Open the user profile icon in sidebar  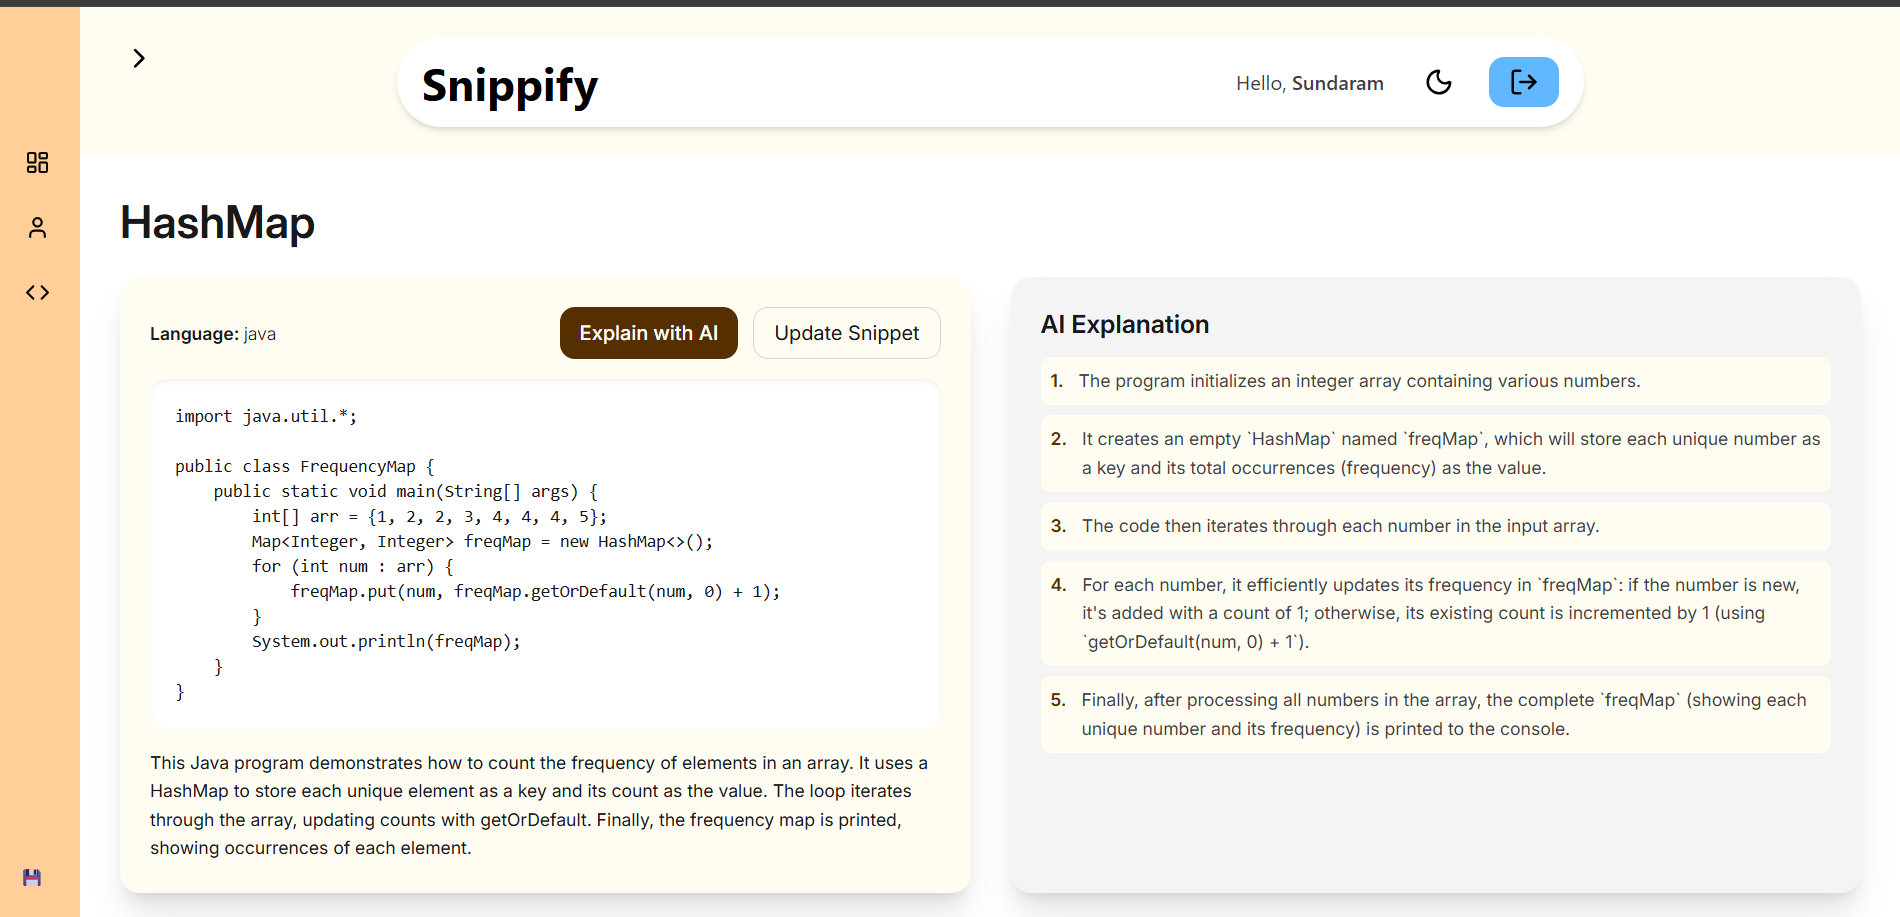tap(37, 228)
